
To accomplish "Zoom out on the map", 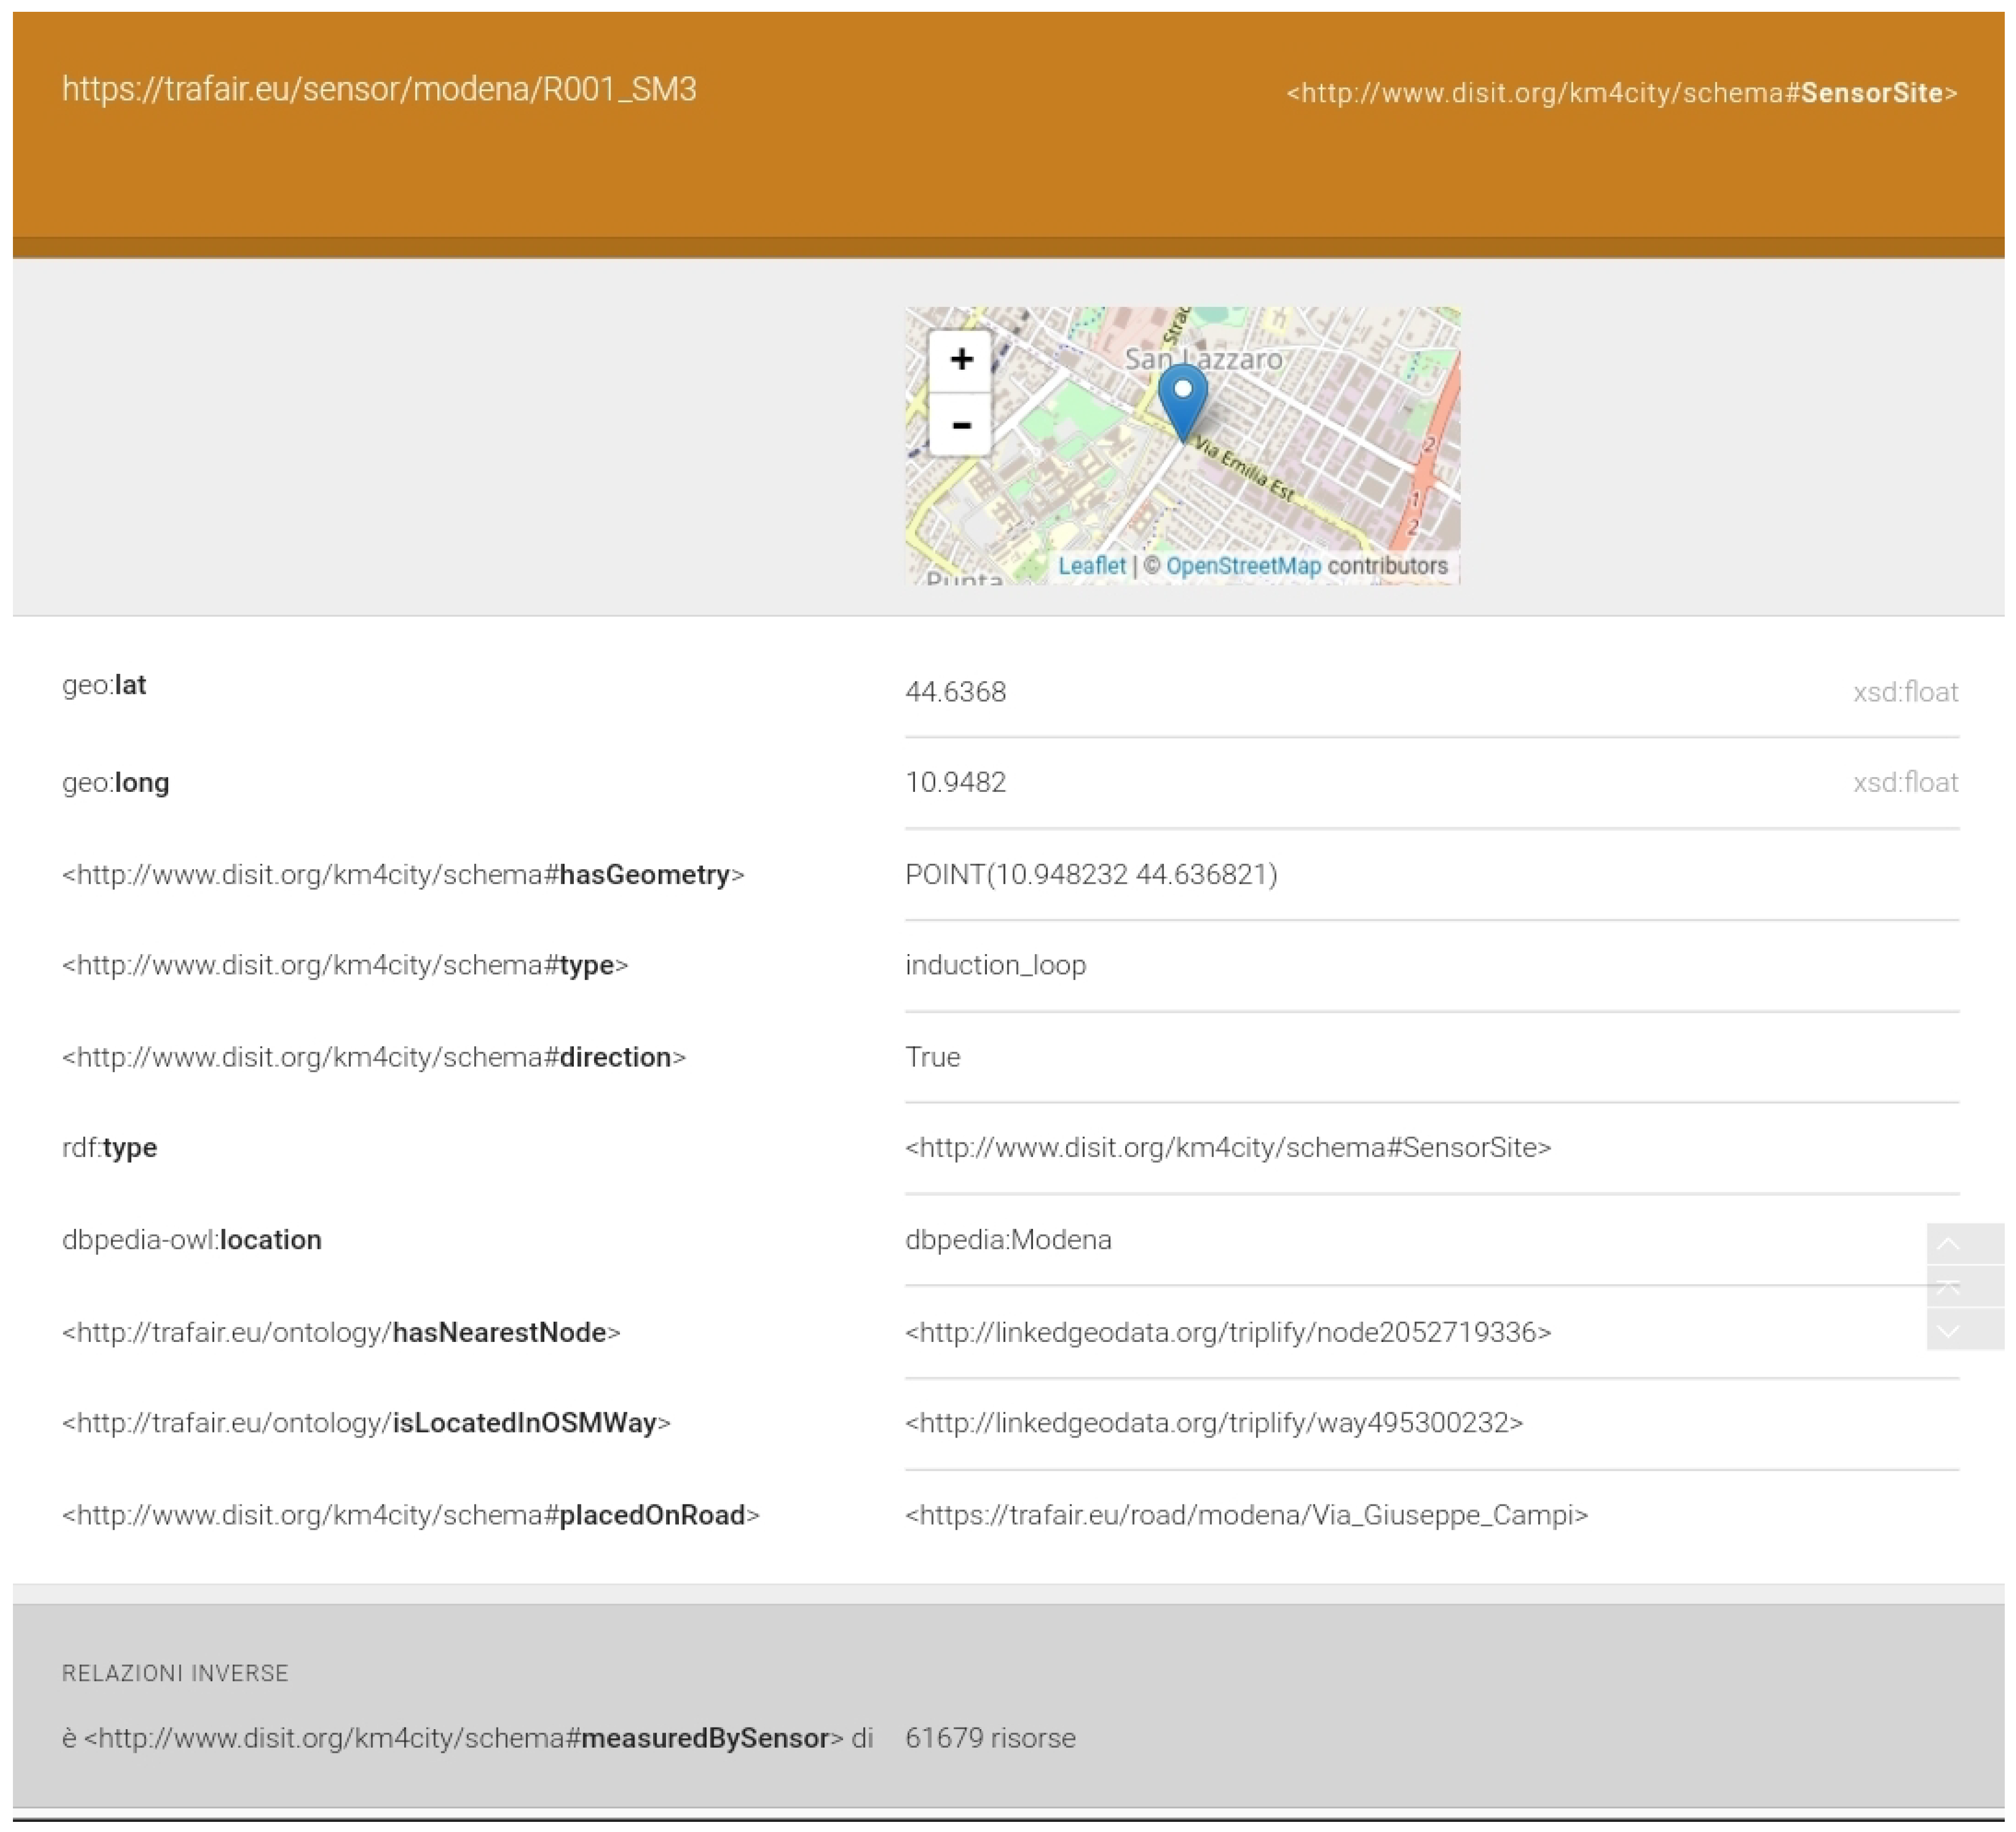I will pos(960,425).
